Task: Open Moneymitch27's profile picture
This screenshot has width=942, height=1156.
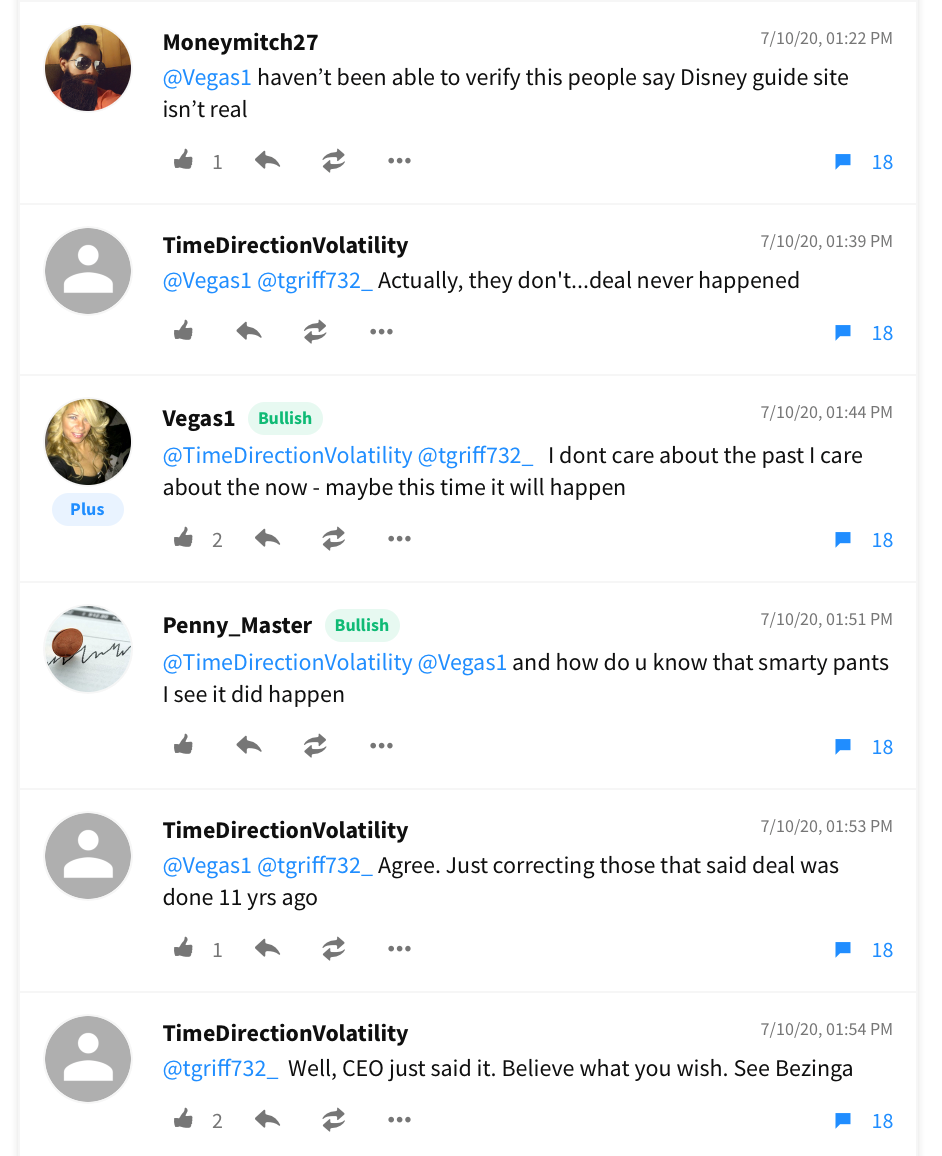Action: coord(88,68)
